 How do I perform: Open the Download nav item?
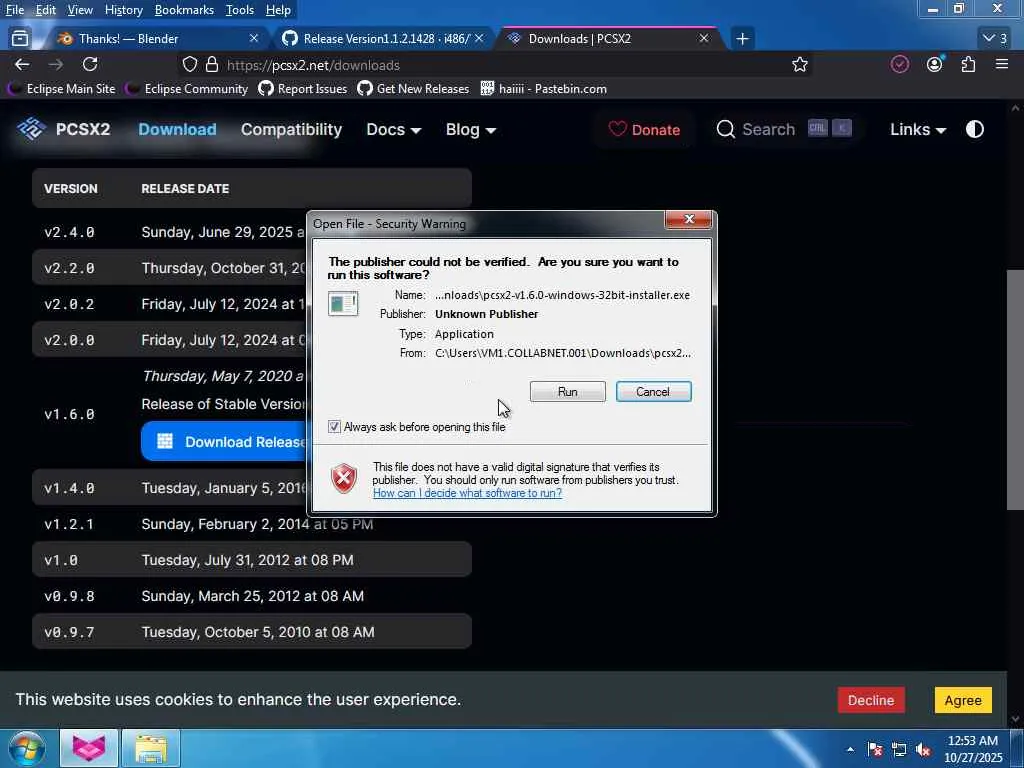(177, 129)
